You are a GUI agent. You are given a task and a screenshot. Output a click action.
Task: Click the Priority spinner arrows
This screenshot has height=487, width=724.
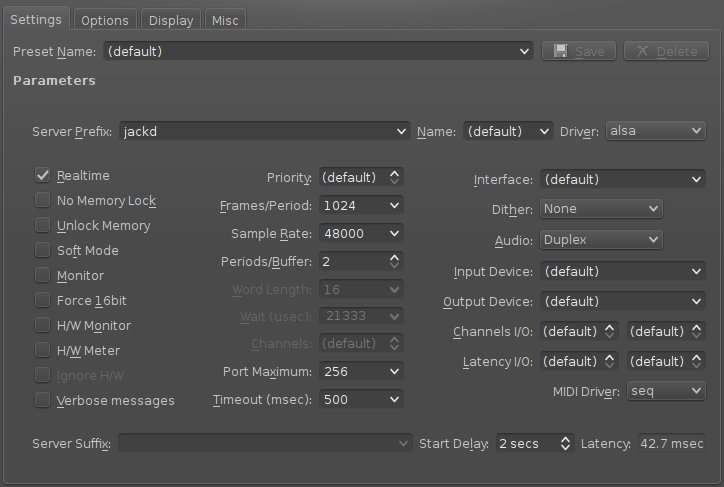[395, 177]
